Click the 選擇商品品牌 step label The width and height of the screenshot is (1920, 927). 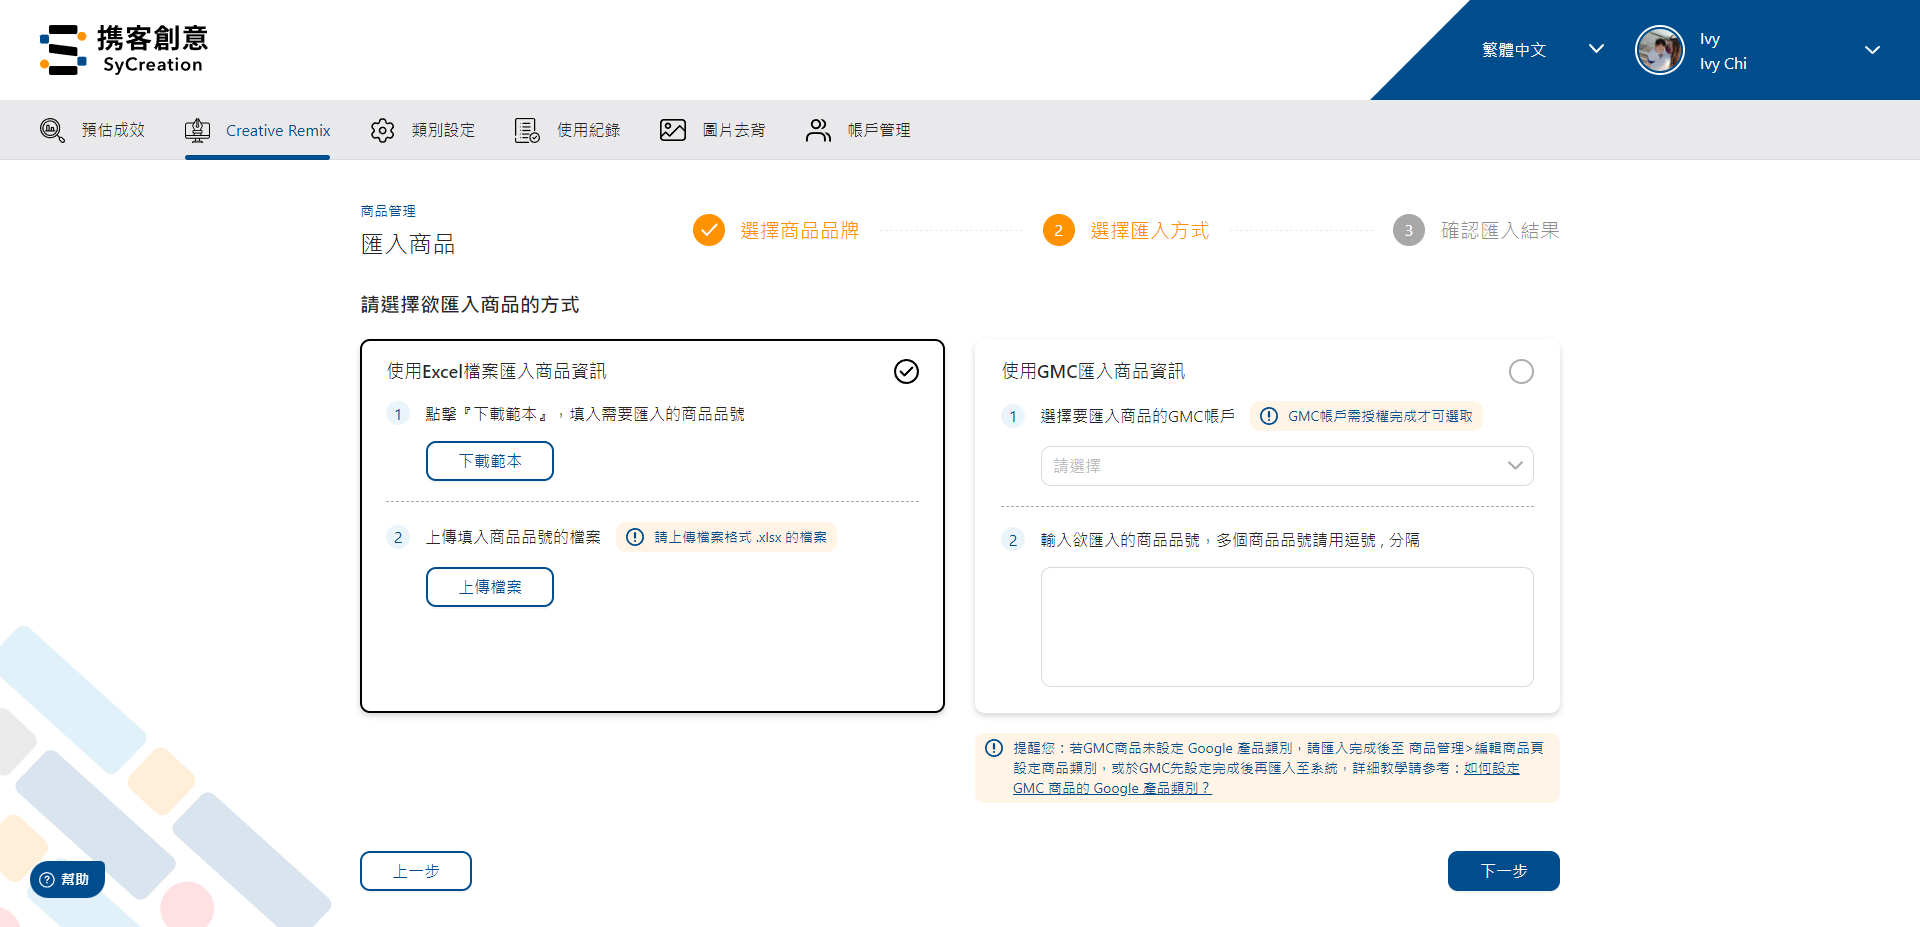800,231
